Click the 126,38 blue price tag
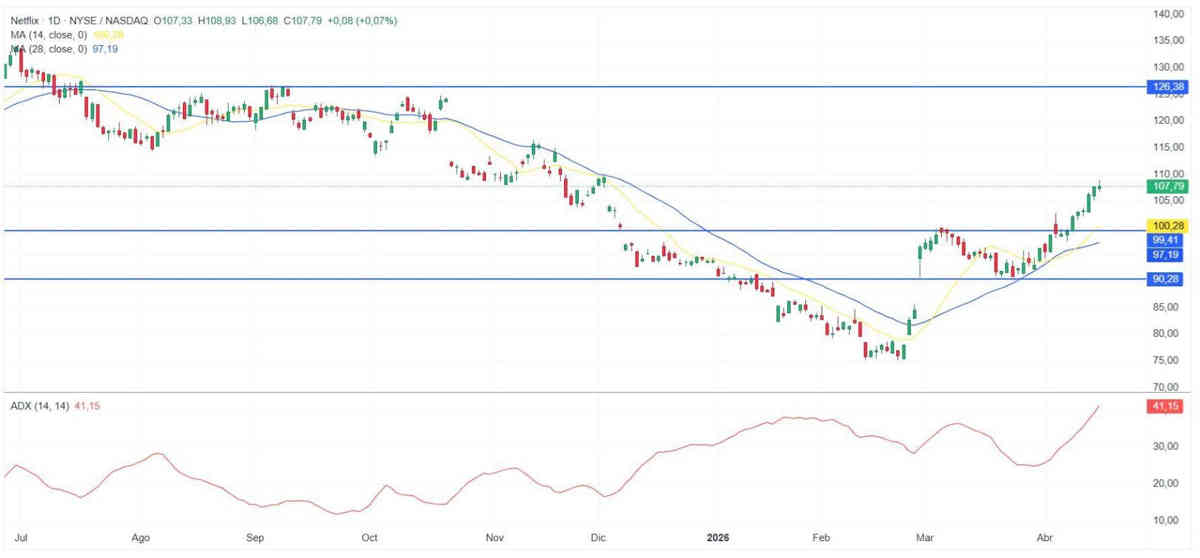The image size is (1200, 558). (1169, 87)
